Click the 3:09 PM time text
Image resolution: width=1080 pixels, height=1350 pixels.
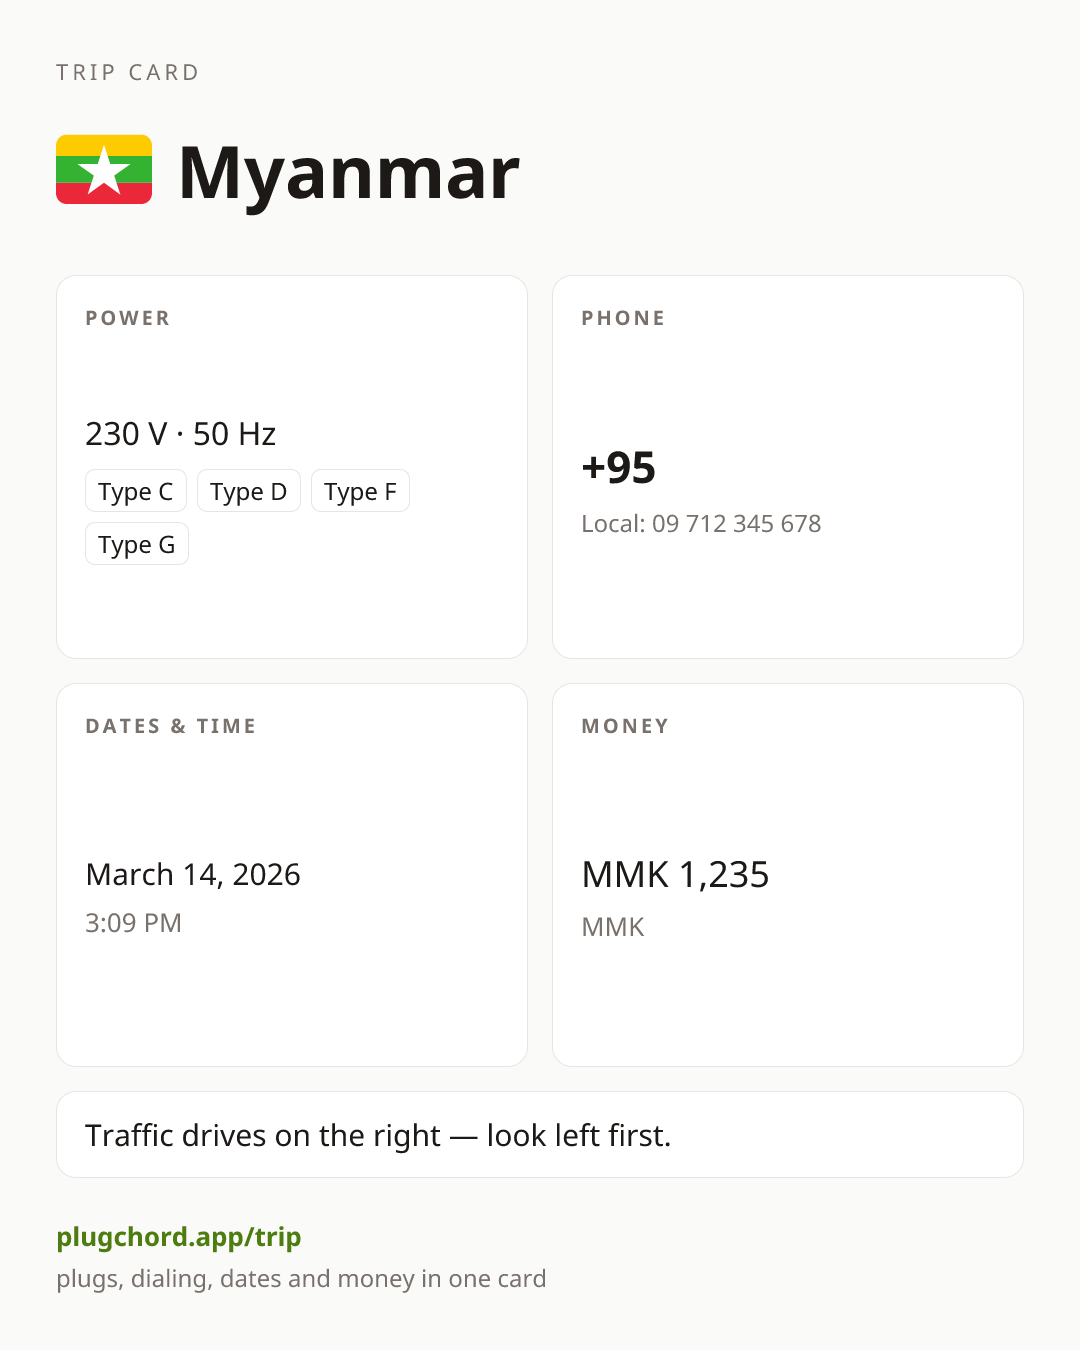(x=133, y=922)
